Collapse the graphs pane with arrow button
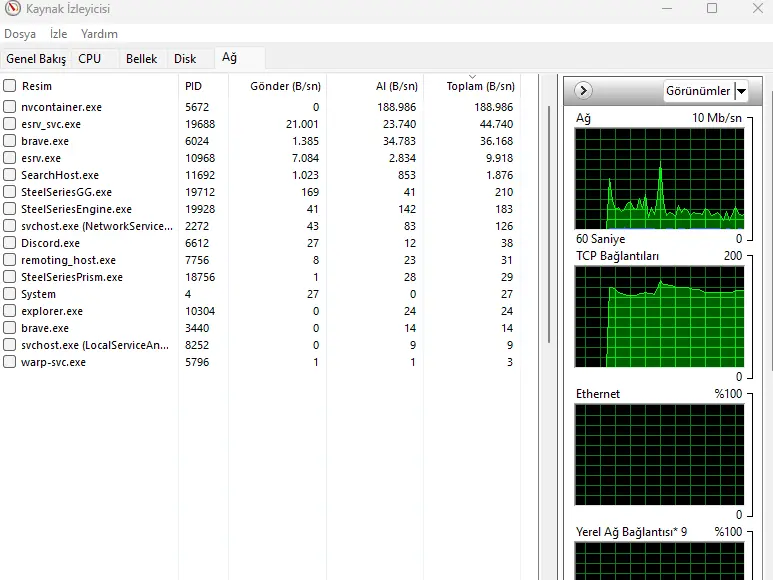773x580 pixels. coord(583,91)
